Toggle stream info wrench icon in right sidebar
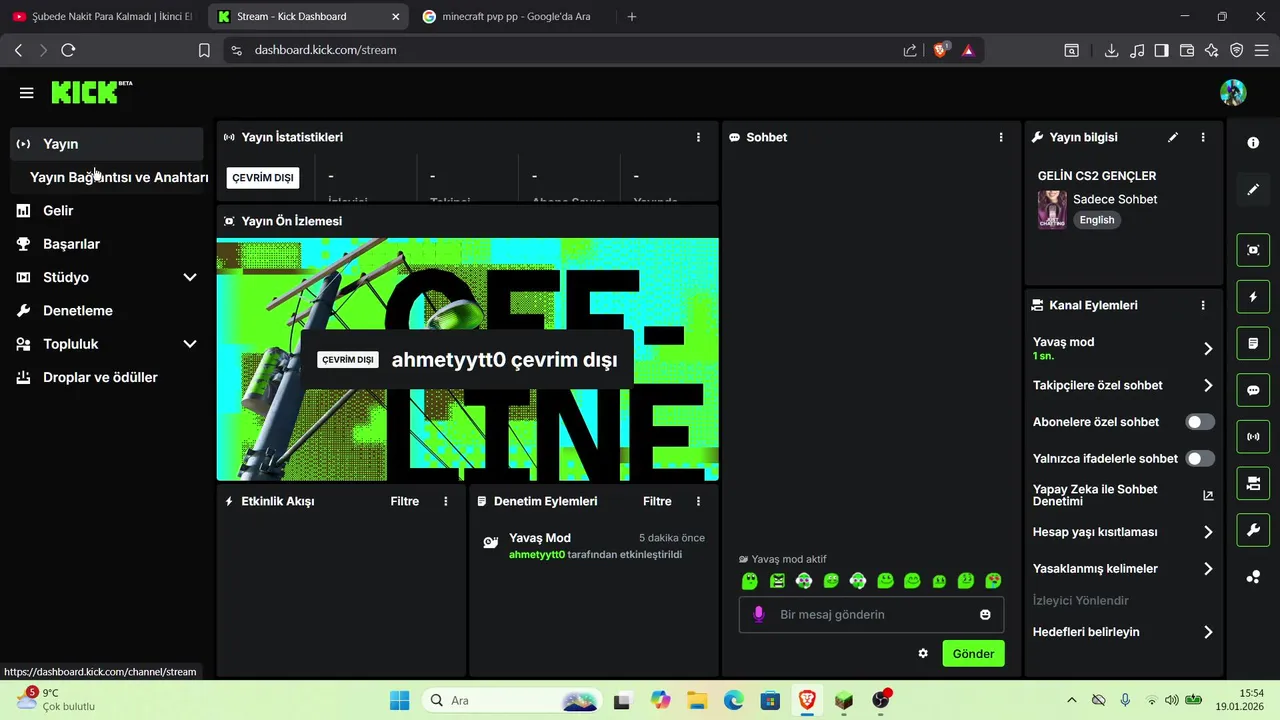The height and width of the screenshot is (720, 1280). pyautogui.click(x=1253, y=530)
